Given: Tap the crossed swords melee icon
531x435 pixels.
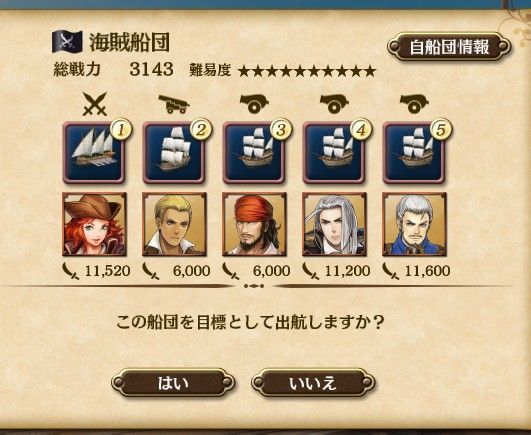Looking at the screenshot, I should tap(94, 104).
